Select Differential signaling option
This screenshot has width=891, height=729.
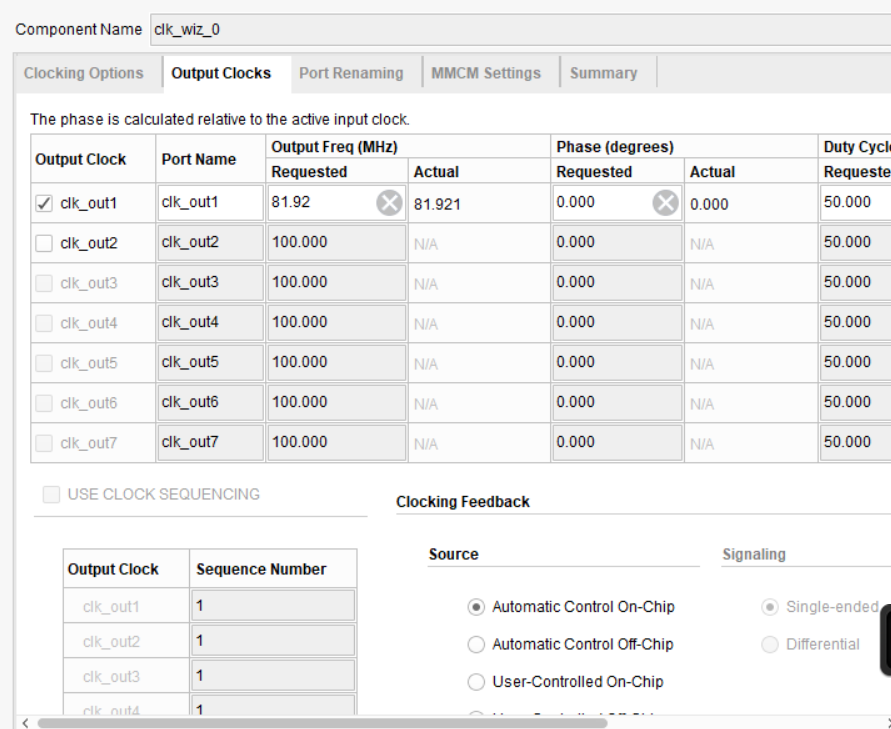point(769,644)
